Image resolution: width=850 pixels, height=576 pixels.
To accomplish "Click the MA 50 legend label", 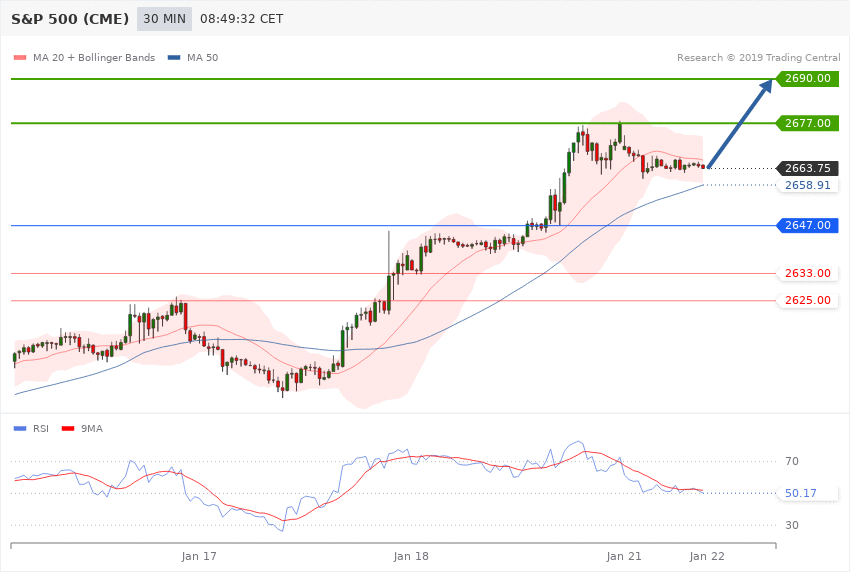I will pyautogui.click(x=202, y=57).
